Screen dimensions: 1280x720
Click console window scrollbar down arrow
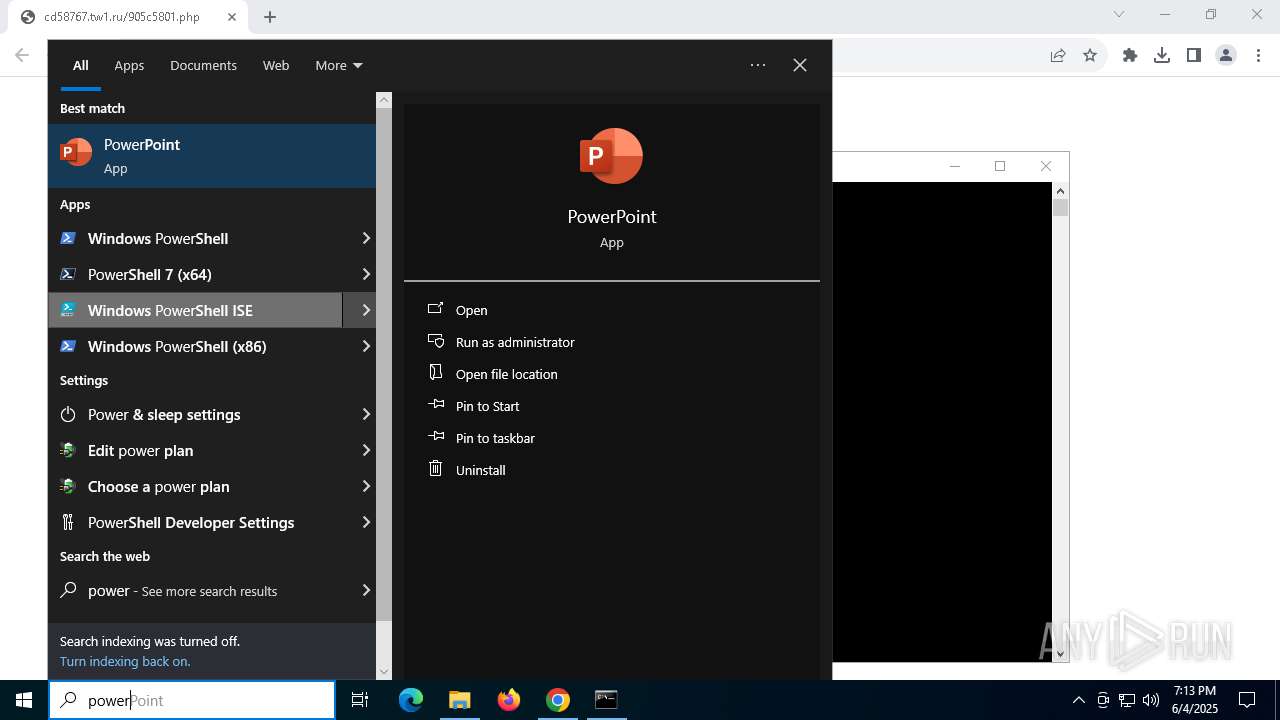[1061, 654]
